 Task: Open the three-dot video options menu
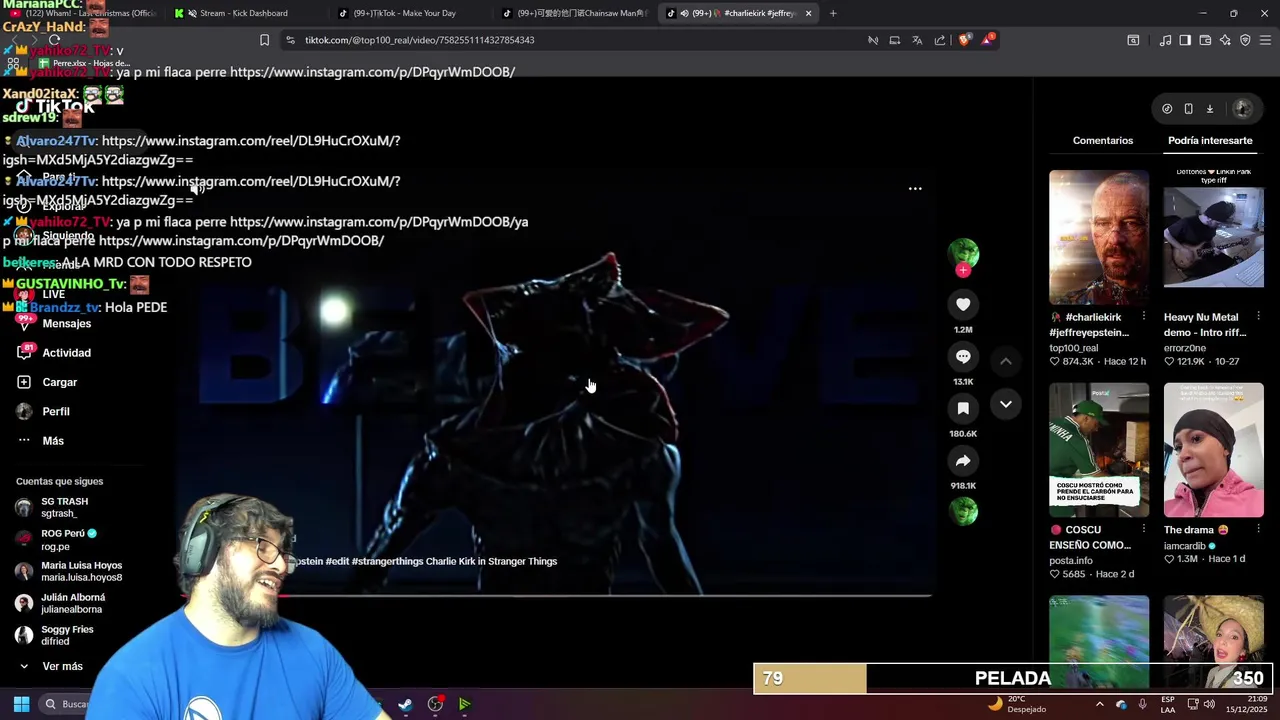click(x=915, y=188)
